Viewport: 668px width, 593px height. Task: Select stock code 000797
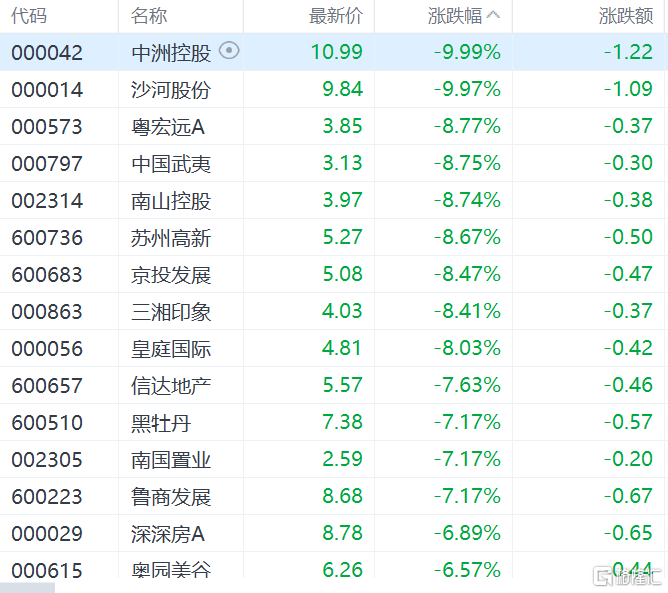47,164
